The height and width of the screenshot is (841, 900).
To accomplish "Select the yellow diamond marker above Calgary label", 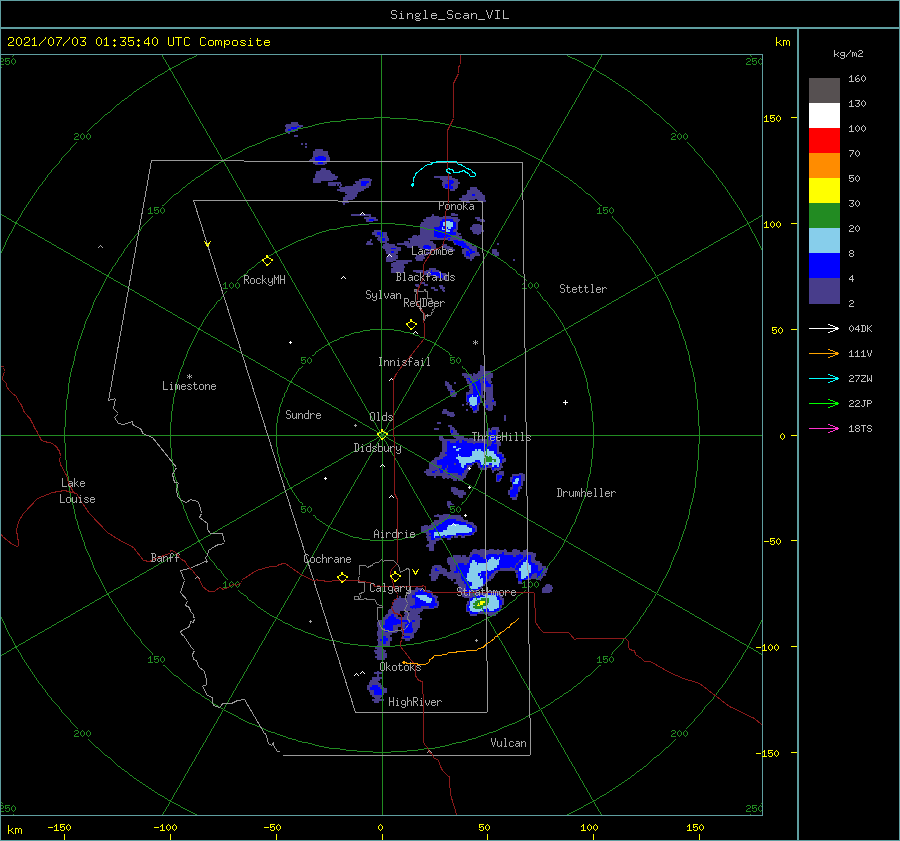I will pos(395,576).
